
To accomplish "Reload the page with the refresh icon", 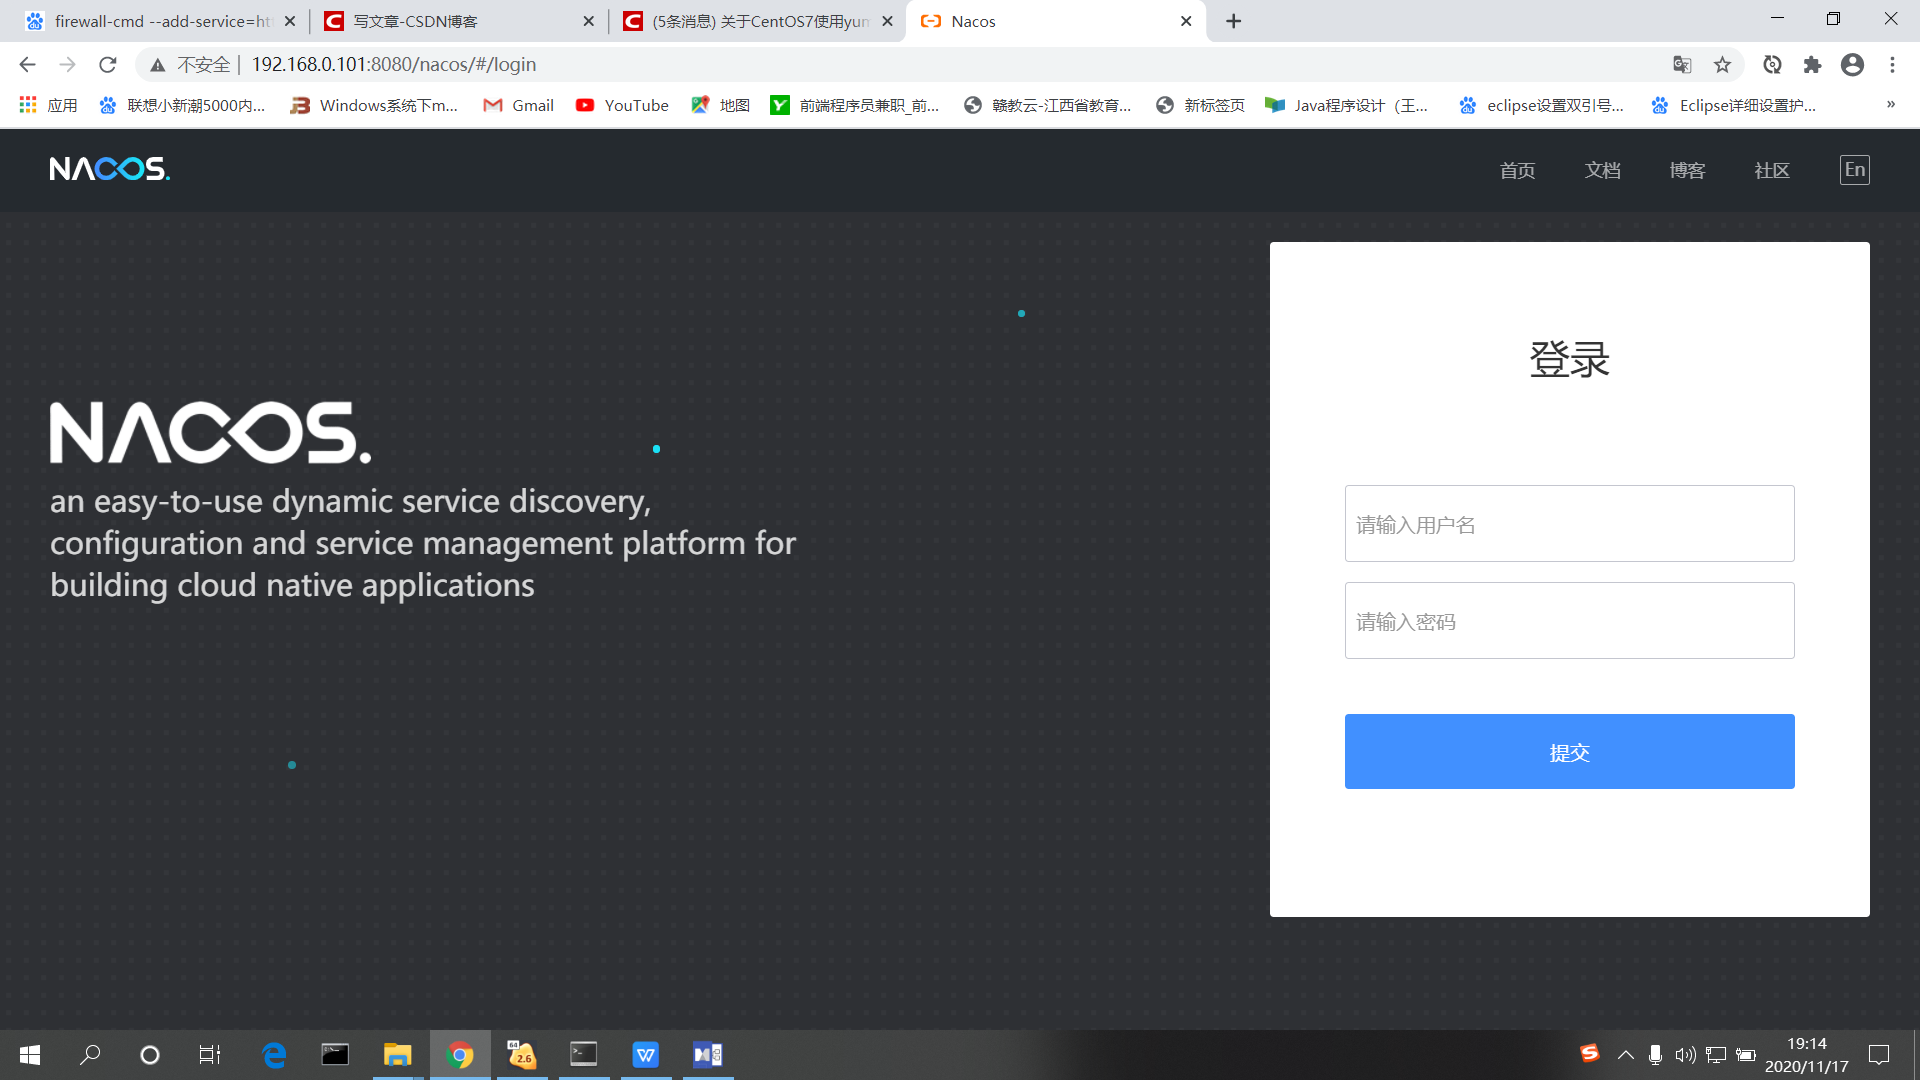I will (x=108, y=65).
